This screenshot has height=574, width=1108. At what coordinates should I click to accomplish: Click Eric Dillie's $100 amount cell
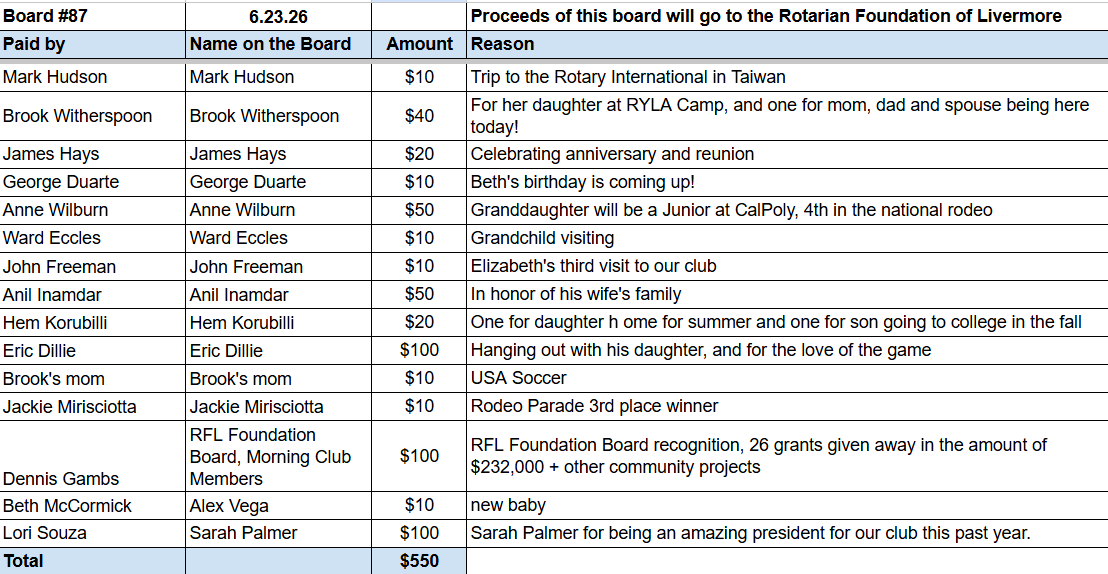(x=419, y=351)
